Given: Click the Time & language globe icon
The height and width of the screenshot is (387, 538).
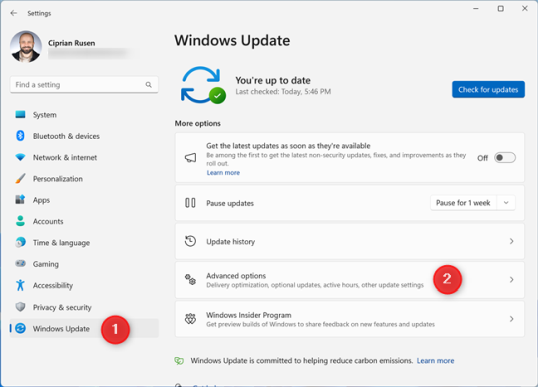Looking at the screenshot, I should (20, 242).
